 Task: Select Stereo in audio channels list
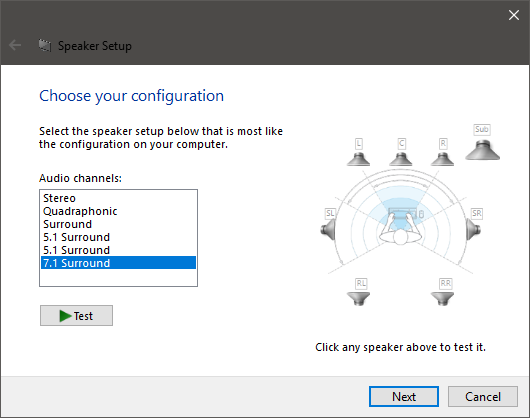tap(118, 198)
